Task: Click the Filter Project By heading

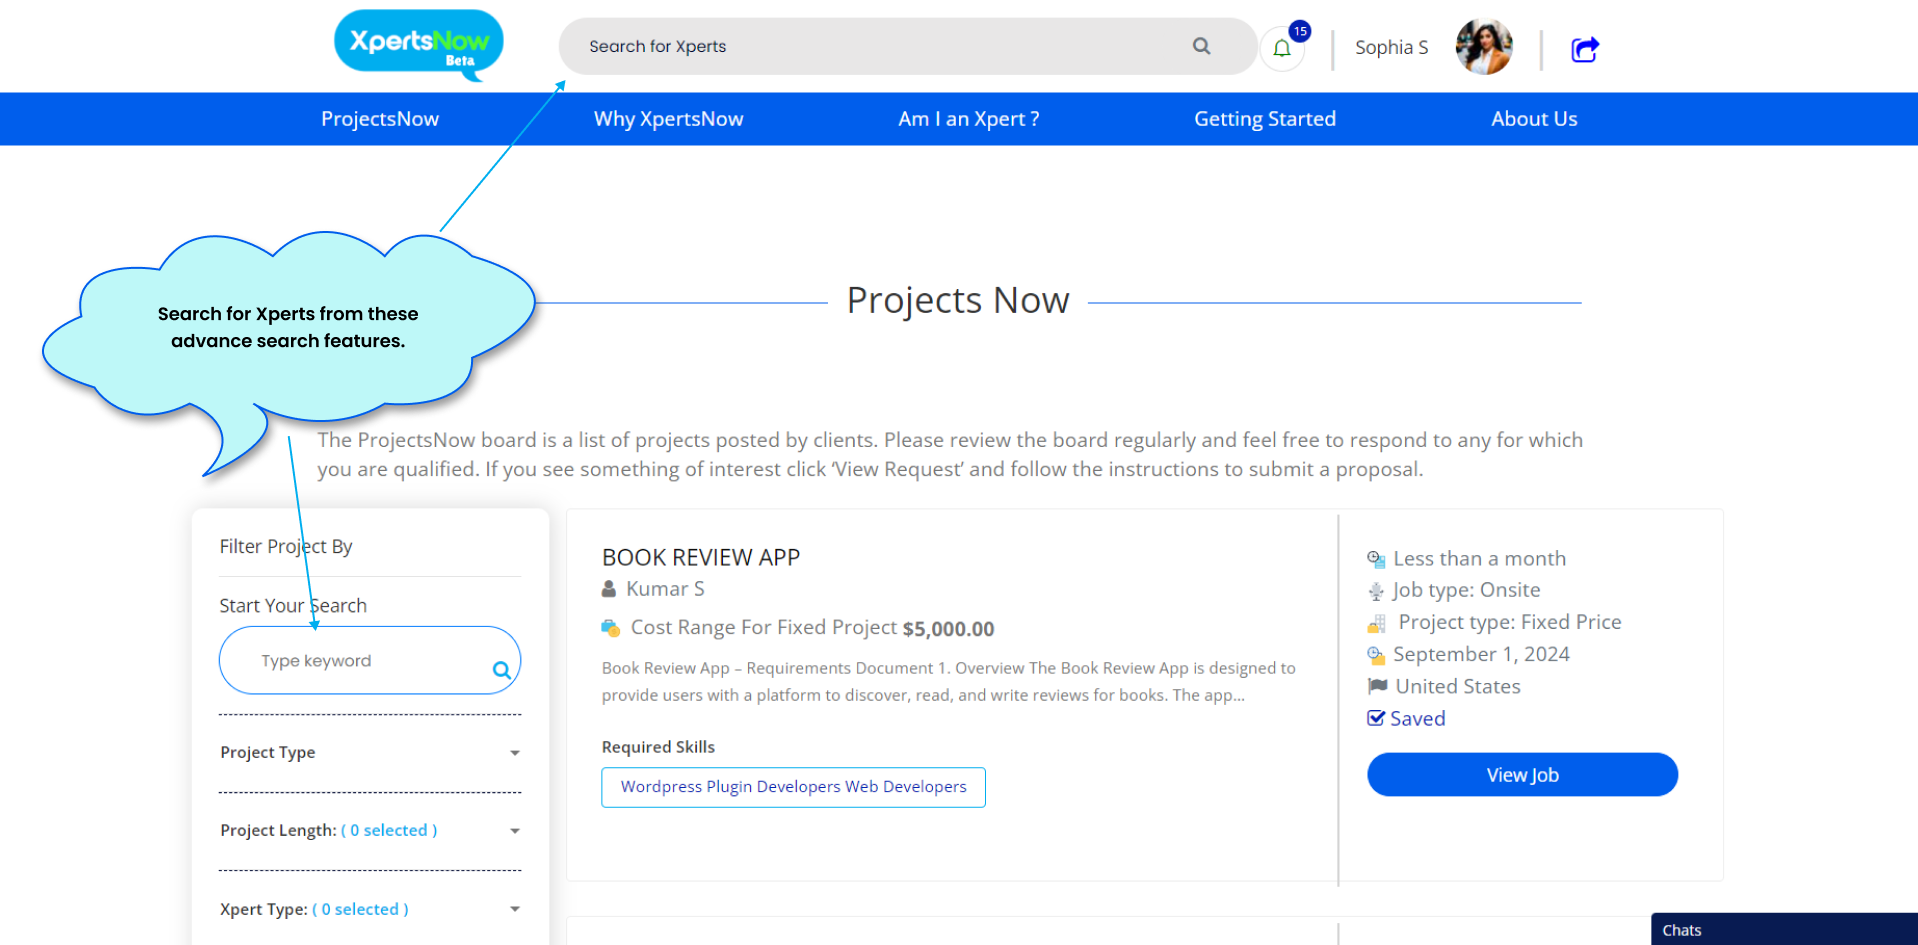Action: (286, 546)
